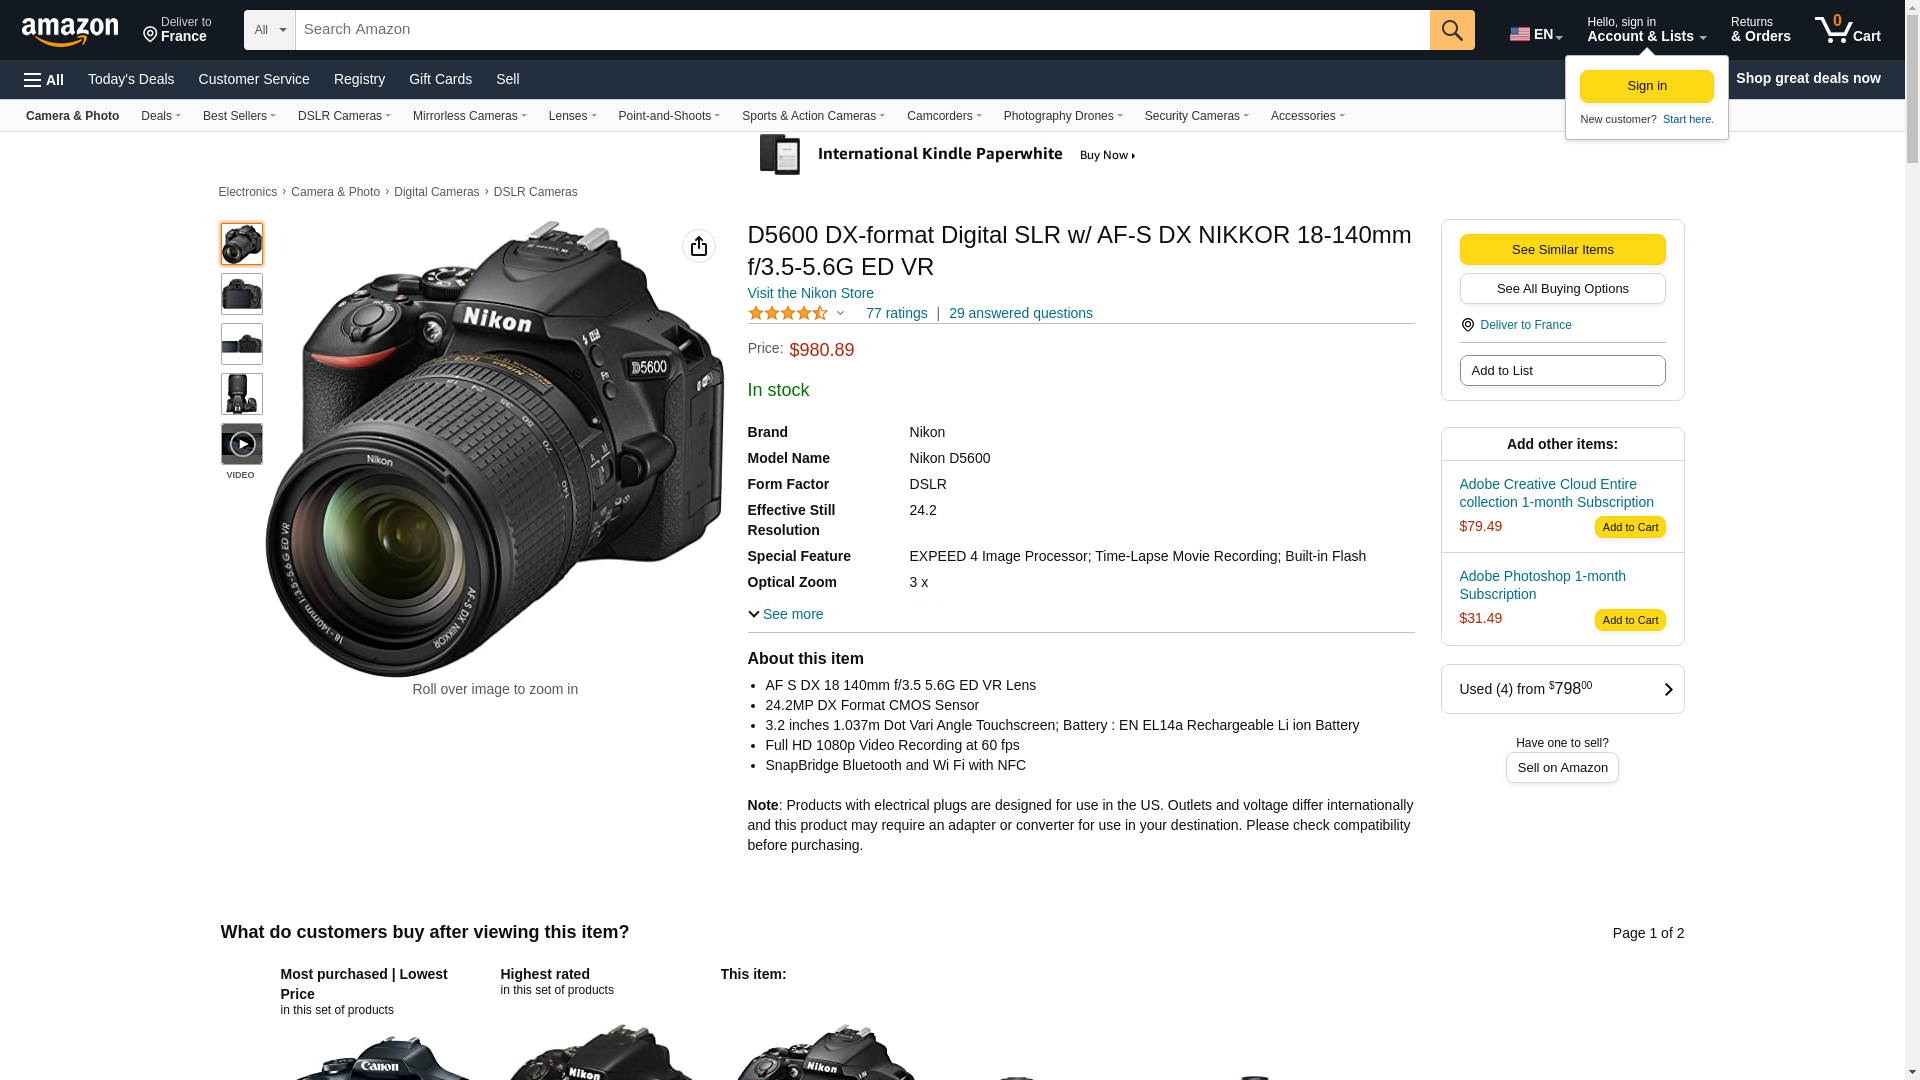
Task: Add Adobe Photoshop subscription to cart
Action: point(1629,620)
